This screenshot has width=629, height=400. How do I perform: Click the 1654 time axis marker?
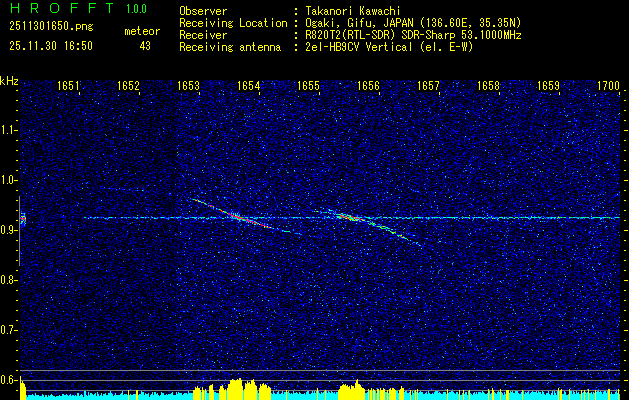[x=248, y=86]
